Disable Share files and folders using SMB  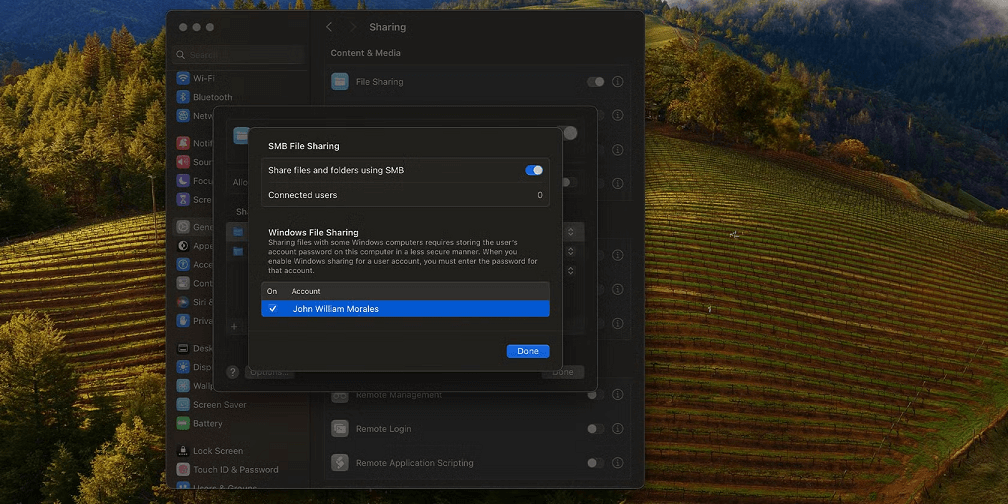(x=534, y=170)
